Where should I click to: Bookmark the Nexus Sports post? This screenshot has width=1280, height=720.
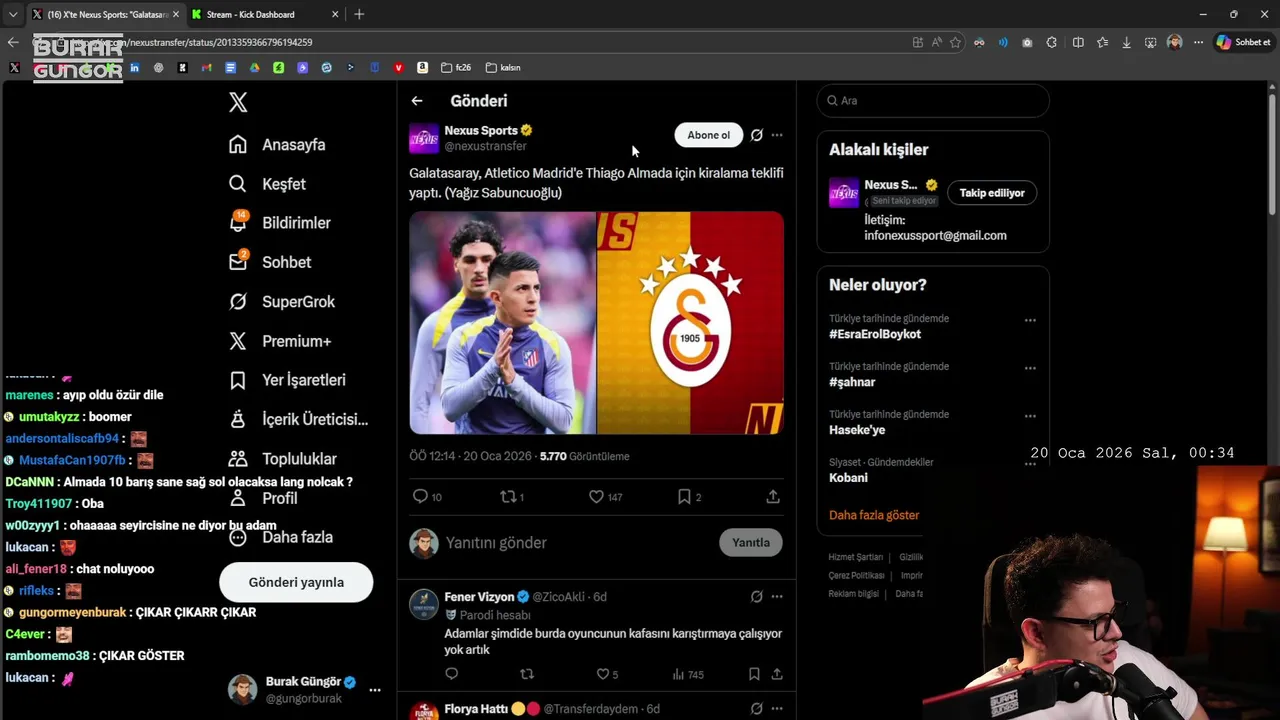(689, 496)
